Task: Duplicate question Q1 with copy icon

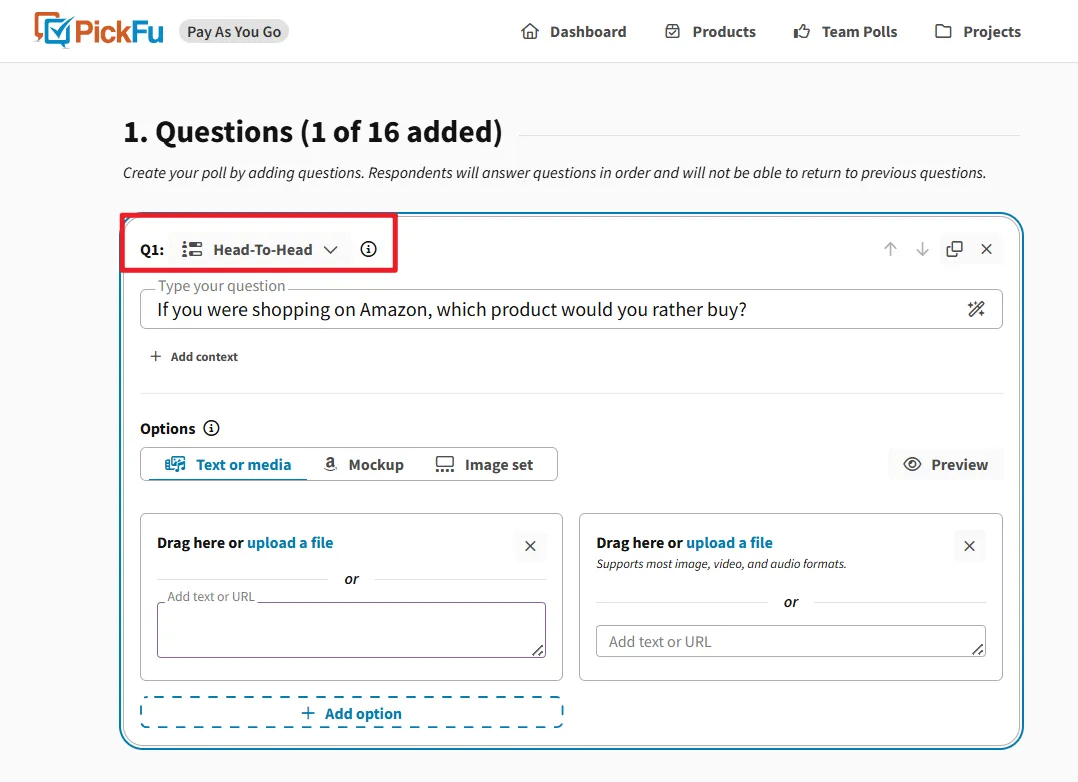Action: click(955, 249)
